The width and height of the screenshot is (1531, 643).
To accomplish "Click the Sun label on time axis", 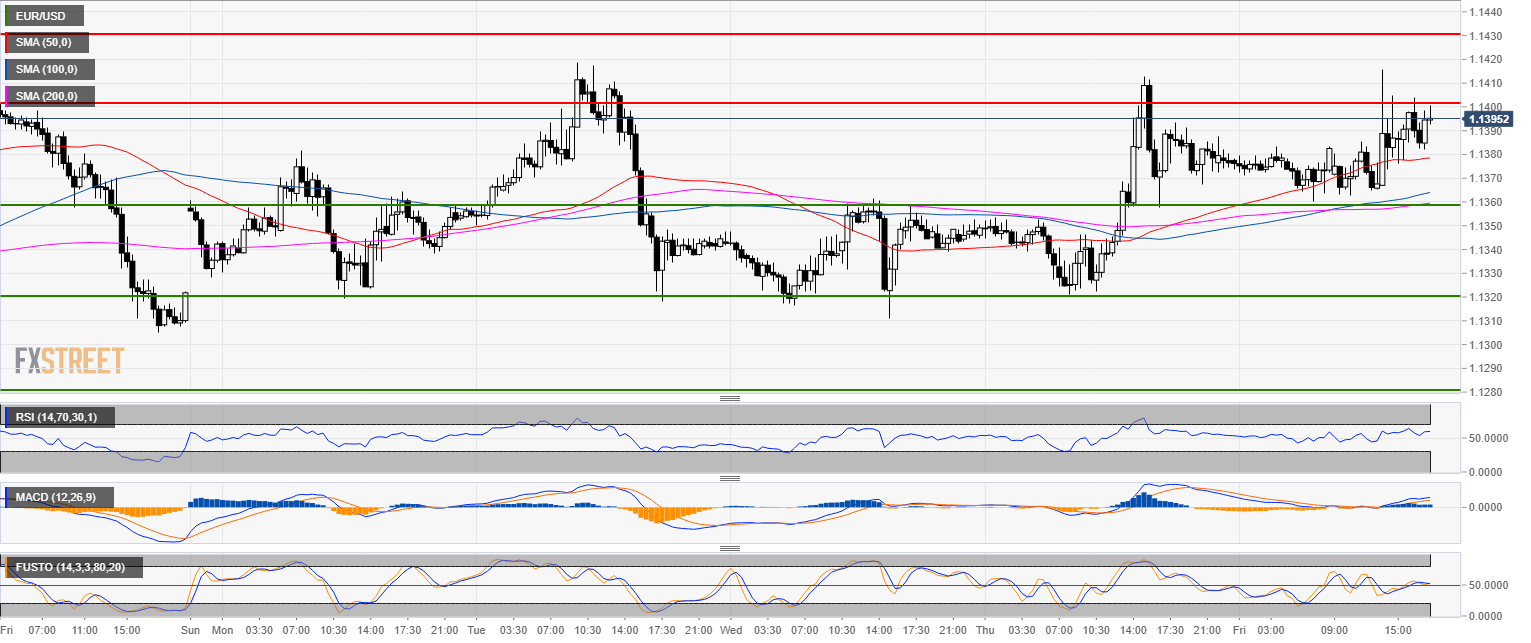I will tap(191, 631).
